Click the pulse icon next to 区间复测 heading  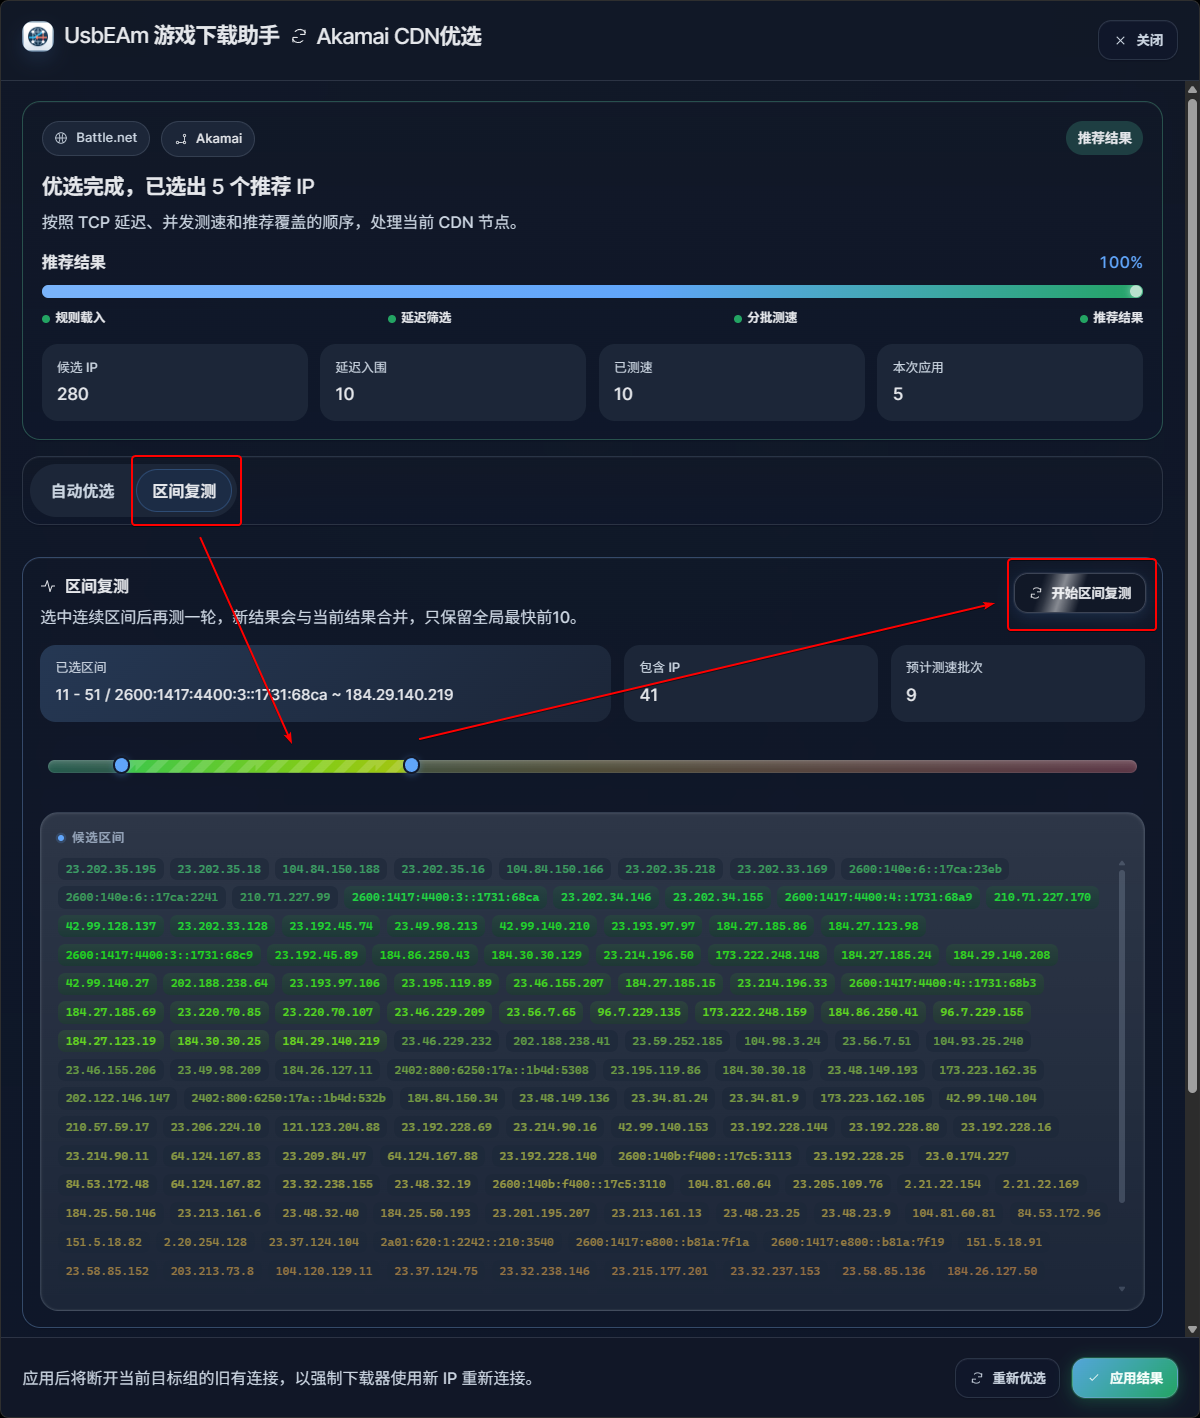[48, 586]
